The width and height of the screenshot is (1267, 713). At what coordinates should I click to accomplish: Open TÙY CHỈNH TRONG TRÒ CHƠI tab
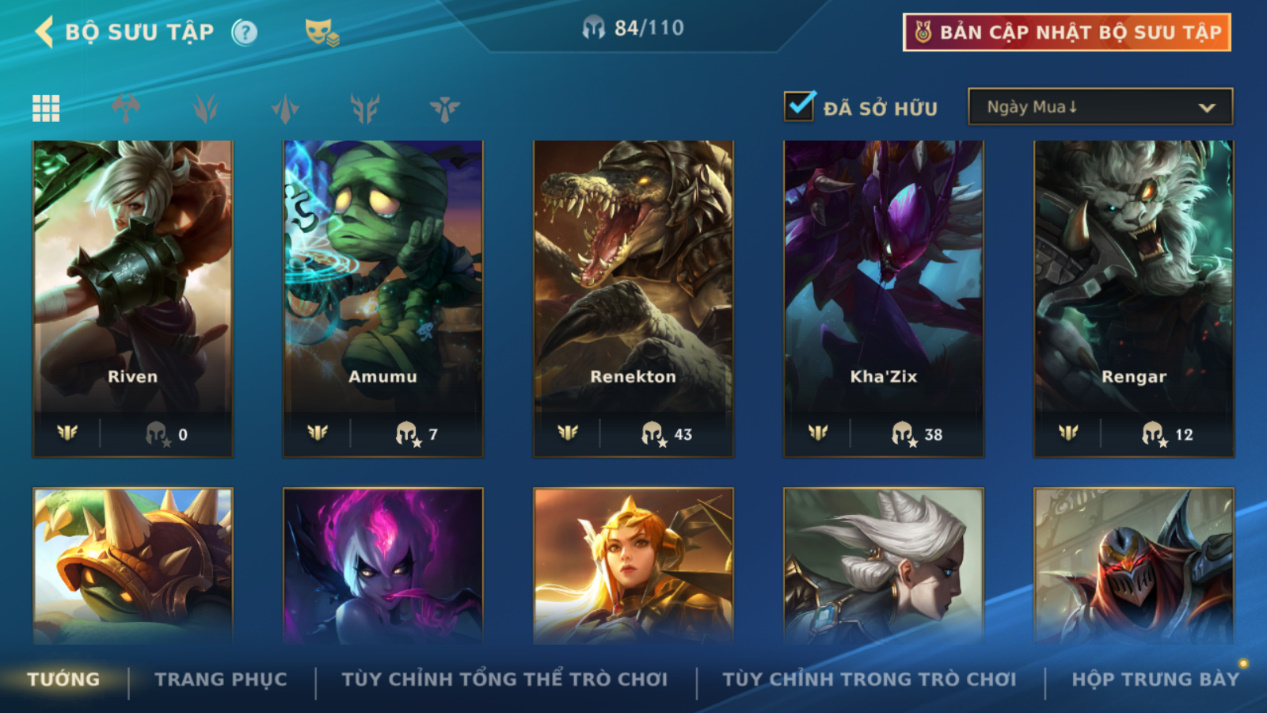click(x=869, y=679)
